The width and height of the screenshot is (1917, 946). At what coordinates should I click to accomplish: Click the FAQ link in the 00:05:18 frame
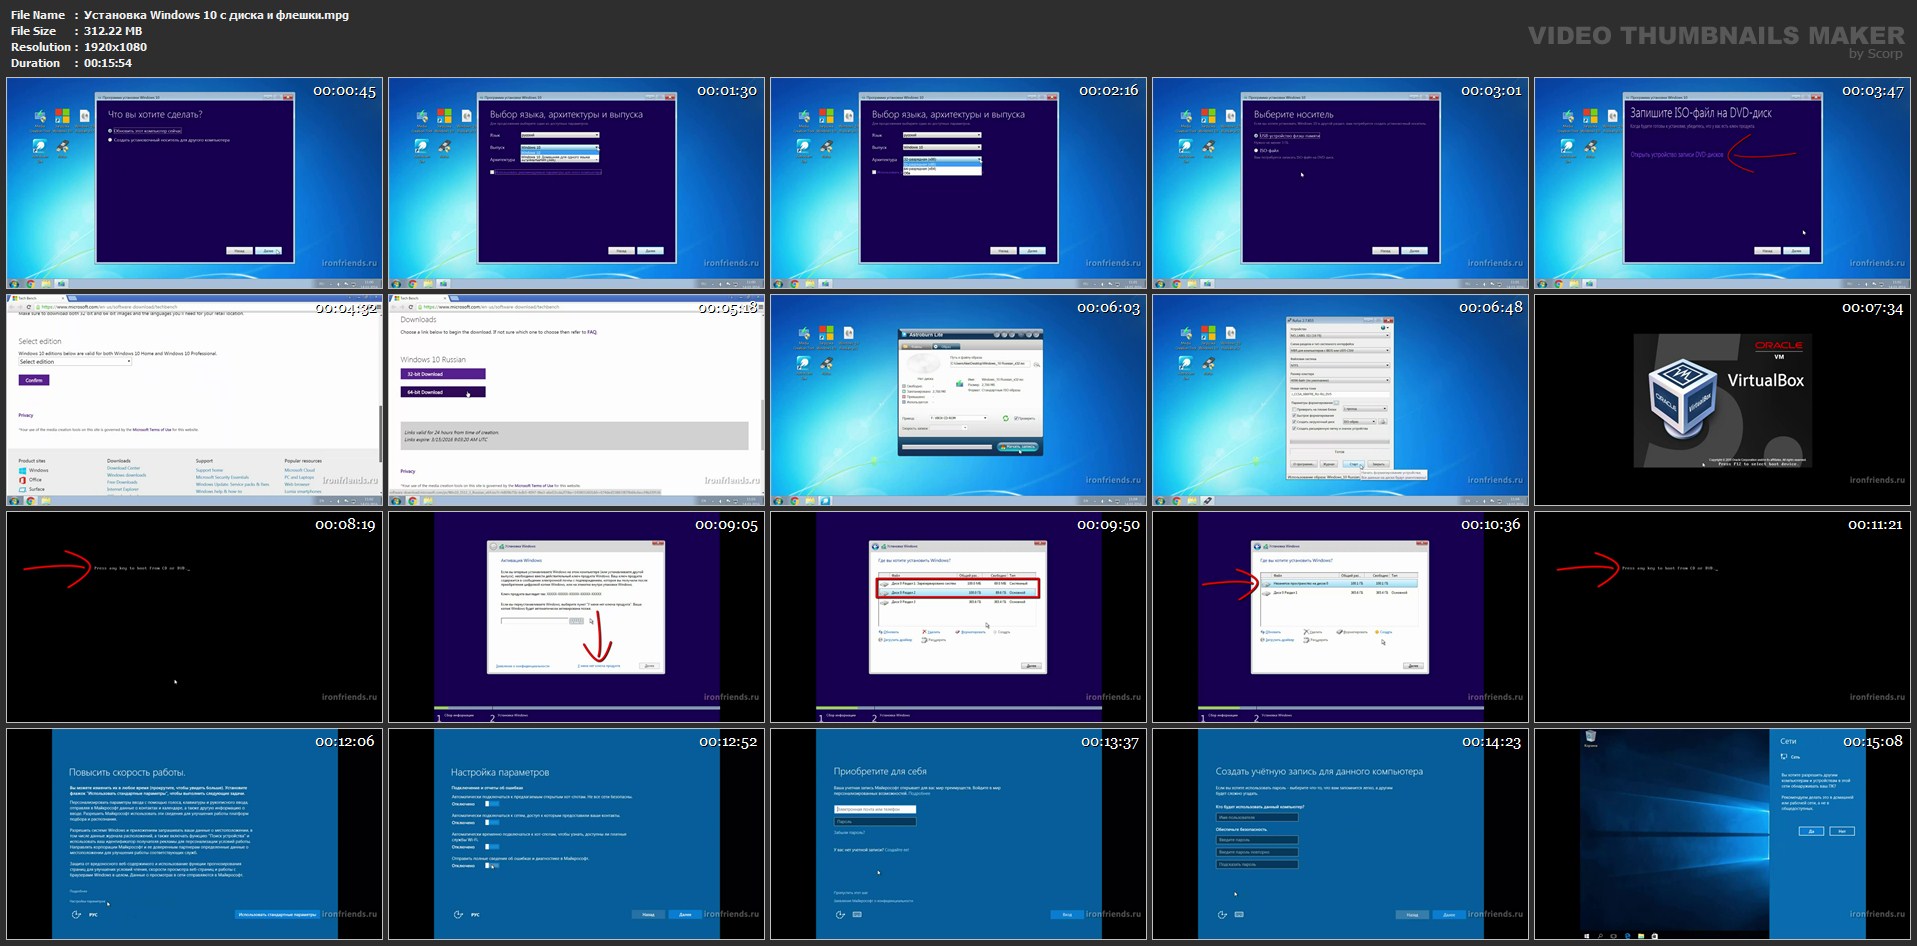tap(592, 332)
